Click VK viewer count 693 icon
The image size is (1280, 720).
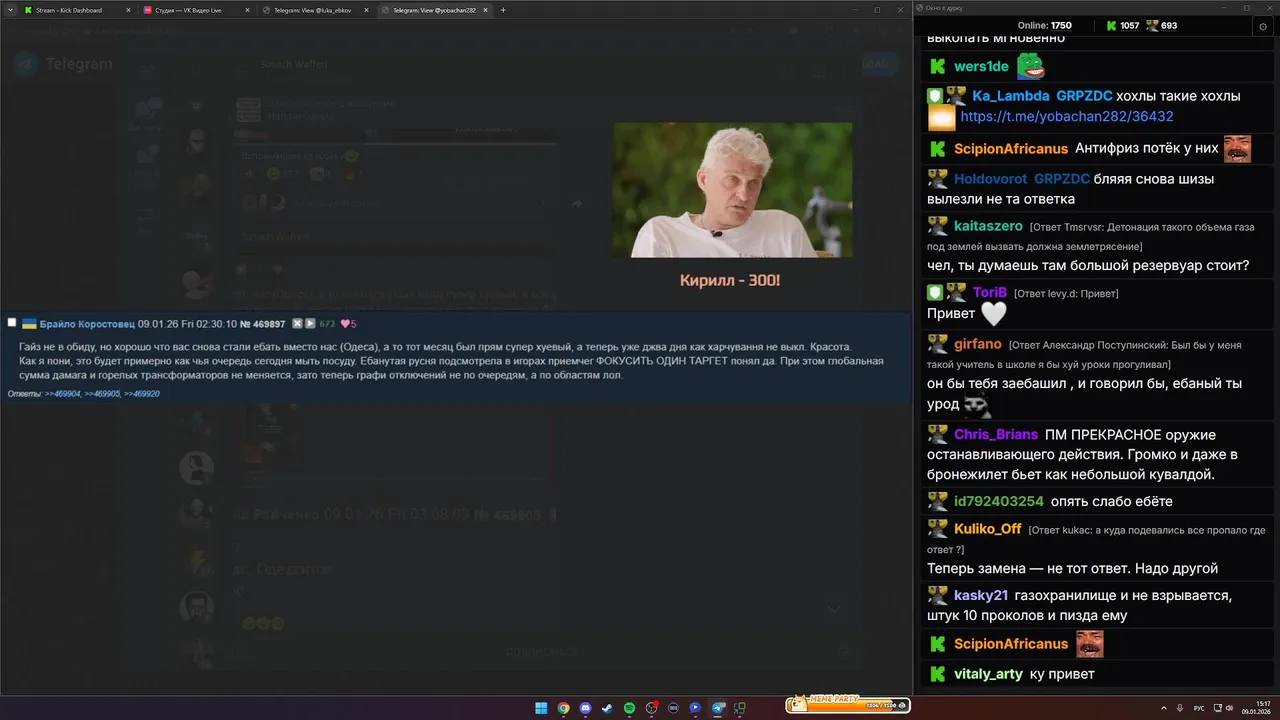coord(1152,25)
